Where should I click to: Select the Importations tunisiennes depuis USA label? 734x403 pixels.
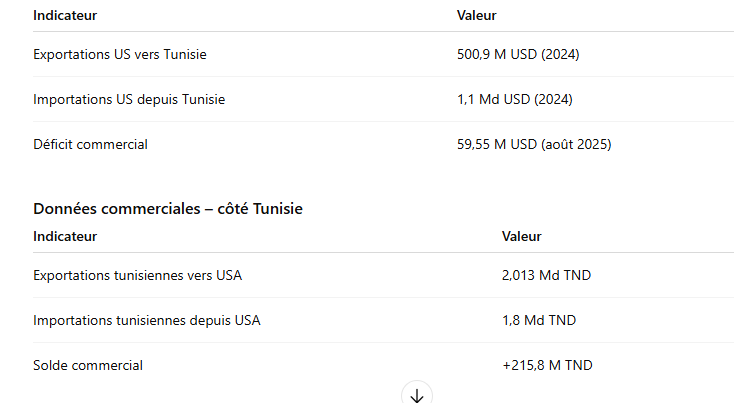[x=147, y=320]
